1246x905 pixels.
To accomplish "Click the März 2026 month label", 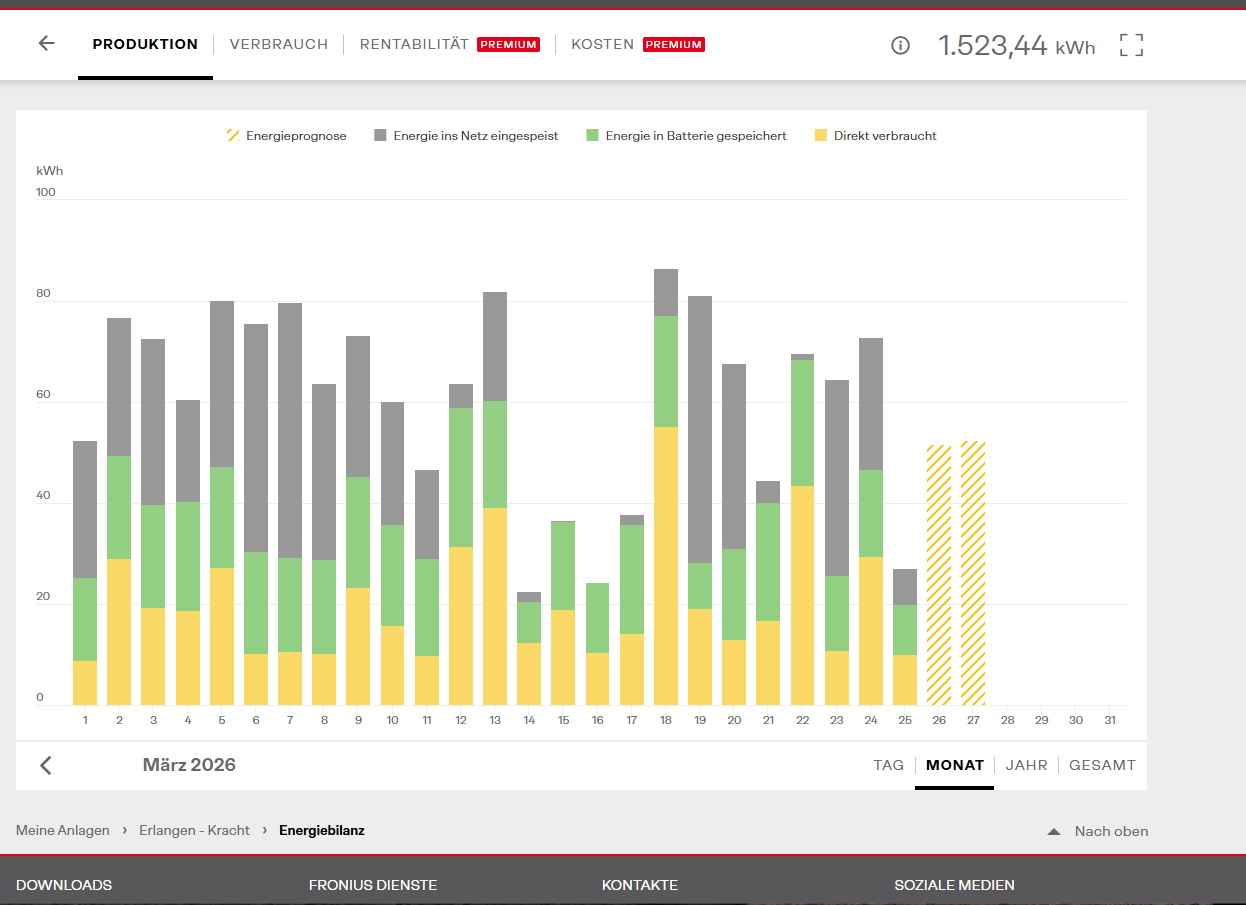I will coord(189,765).
